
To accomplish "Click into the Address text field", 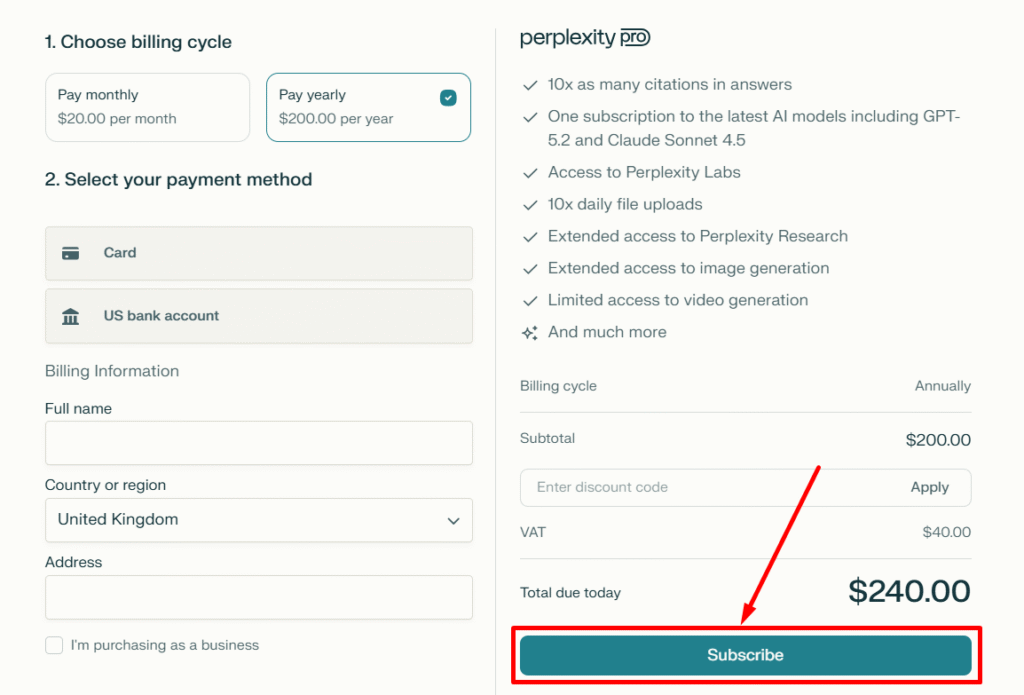I will pyautogui.click(x=258, y=597).
